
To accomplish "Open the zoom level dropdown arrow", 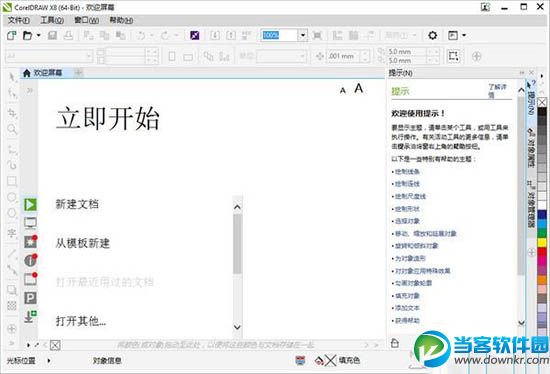I will point(303,35).
